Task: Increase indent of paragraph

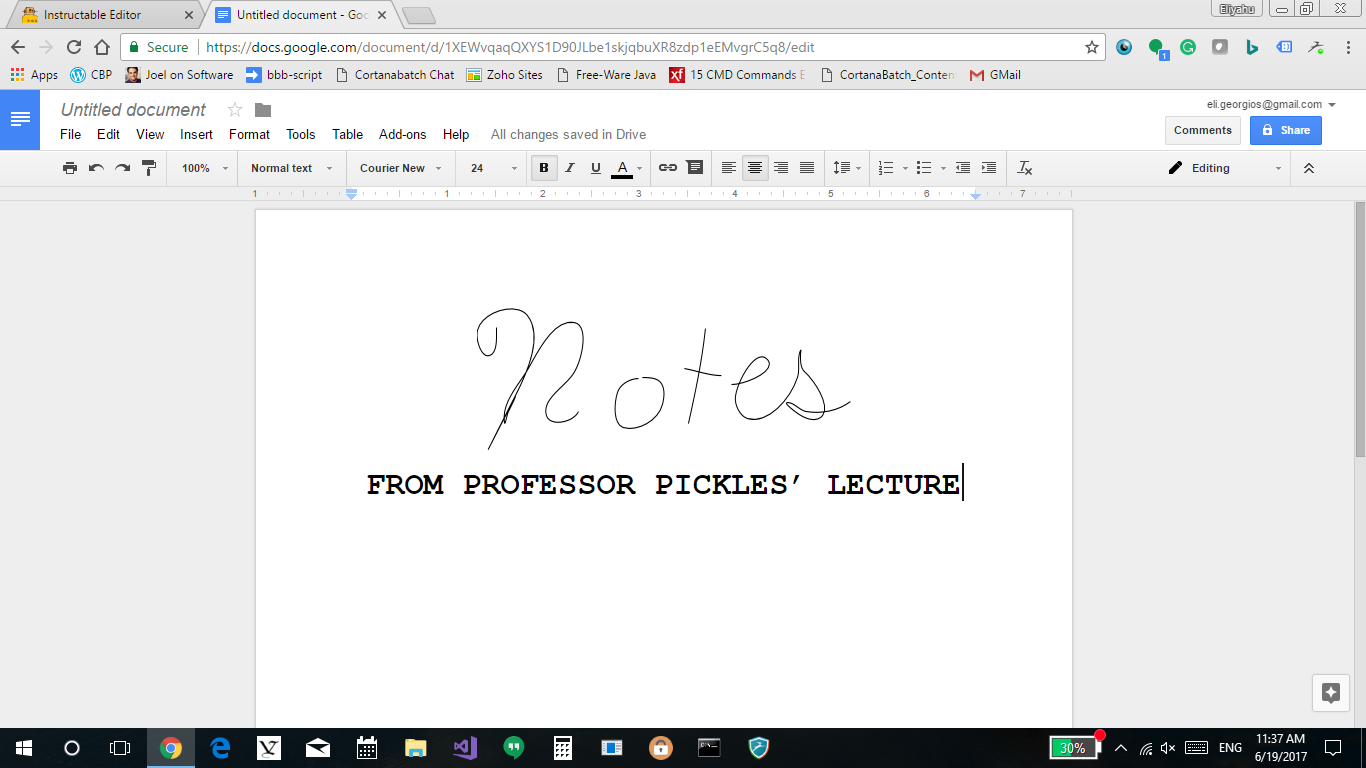Action: (x=989, y=168)
